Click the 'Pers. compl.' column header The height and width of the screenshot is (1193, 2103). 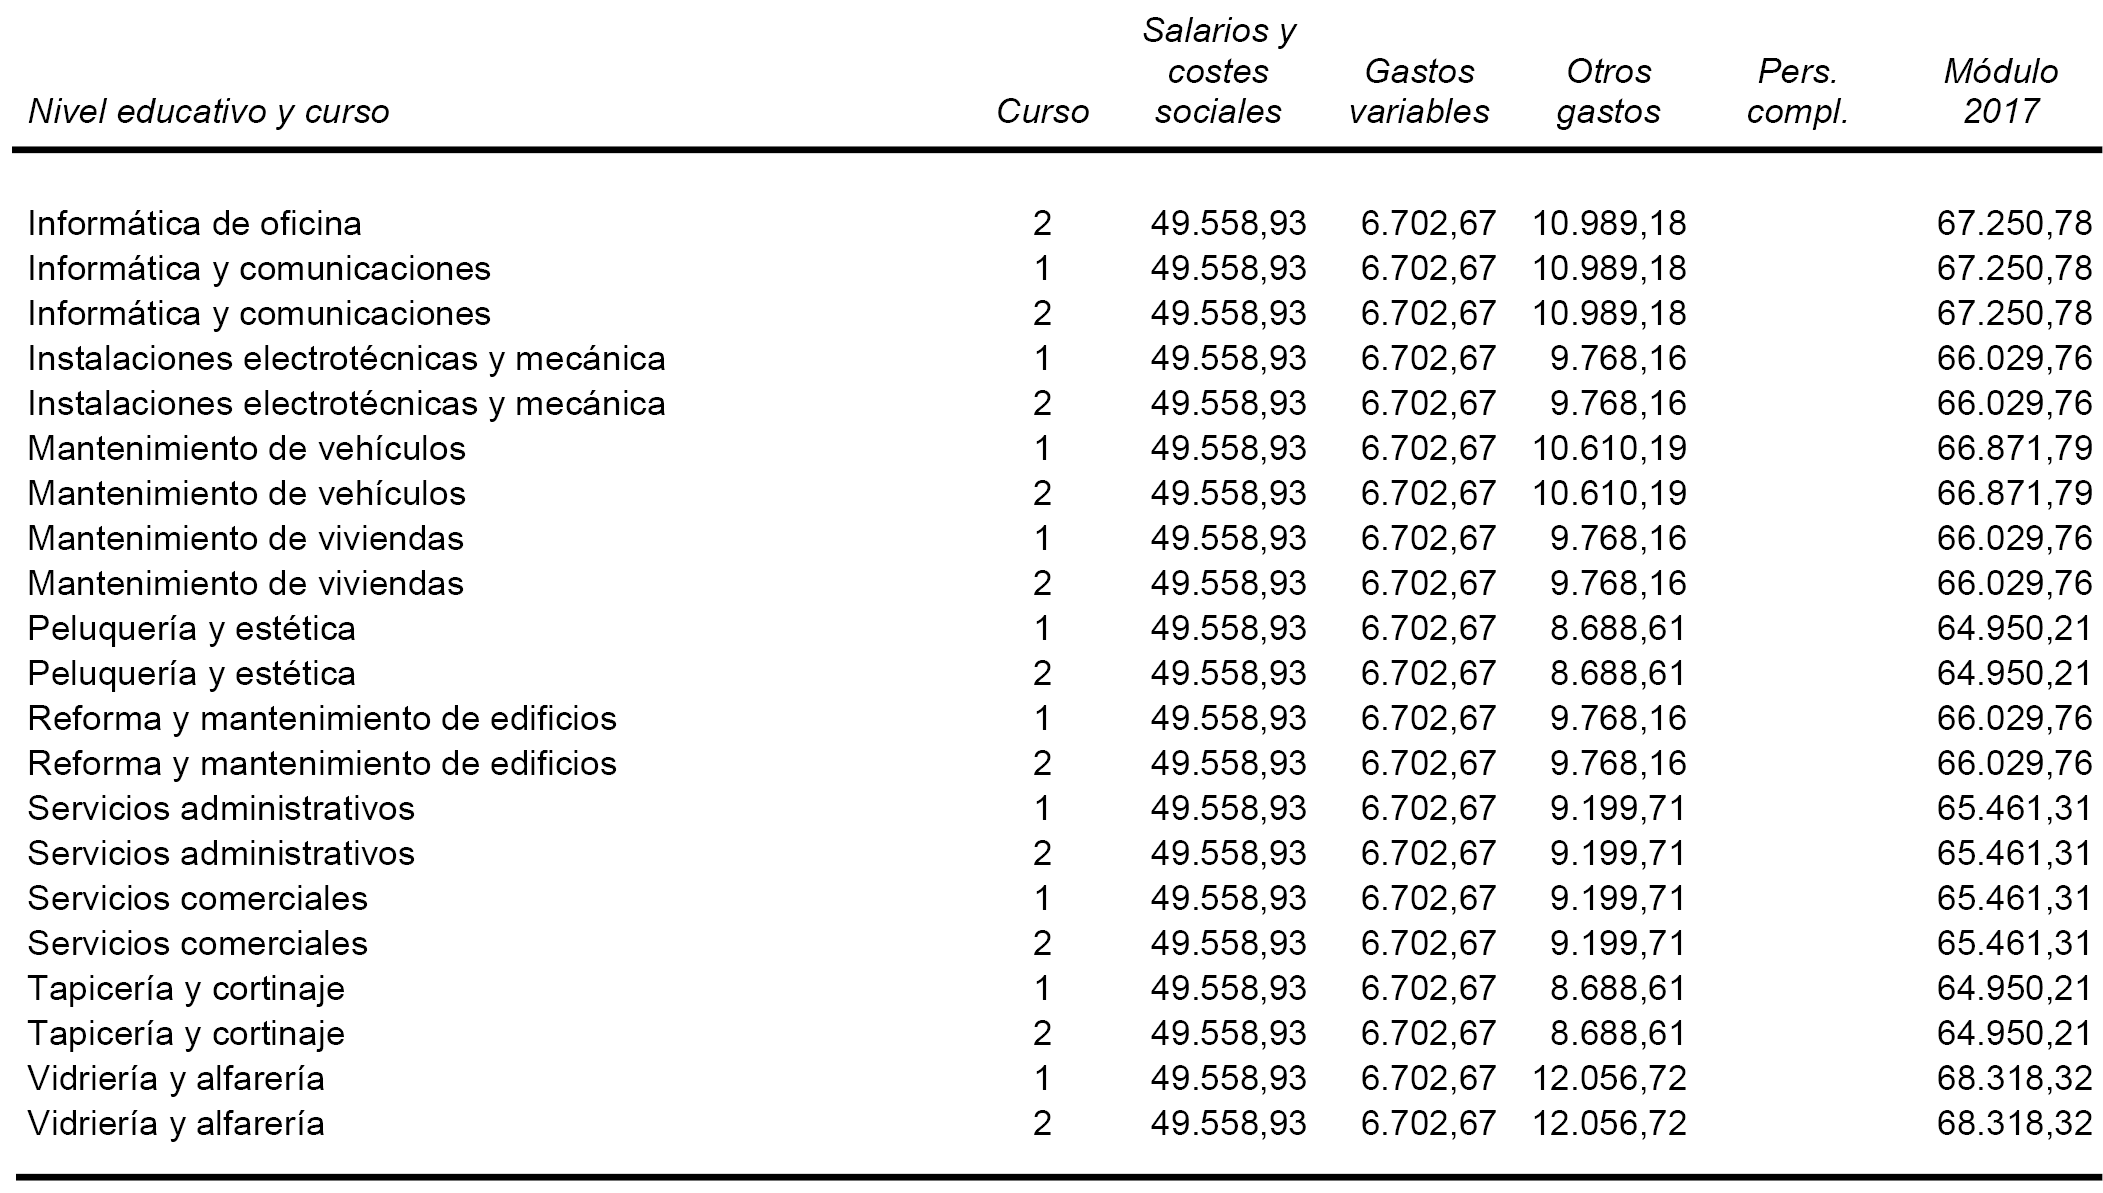(1797, 91)
